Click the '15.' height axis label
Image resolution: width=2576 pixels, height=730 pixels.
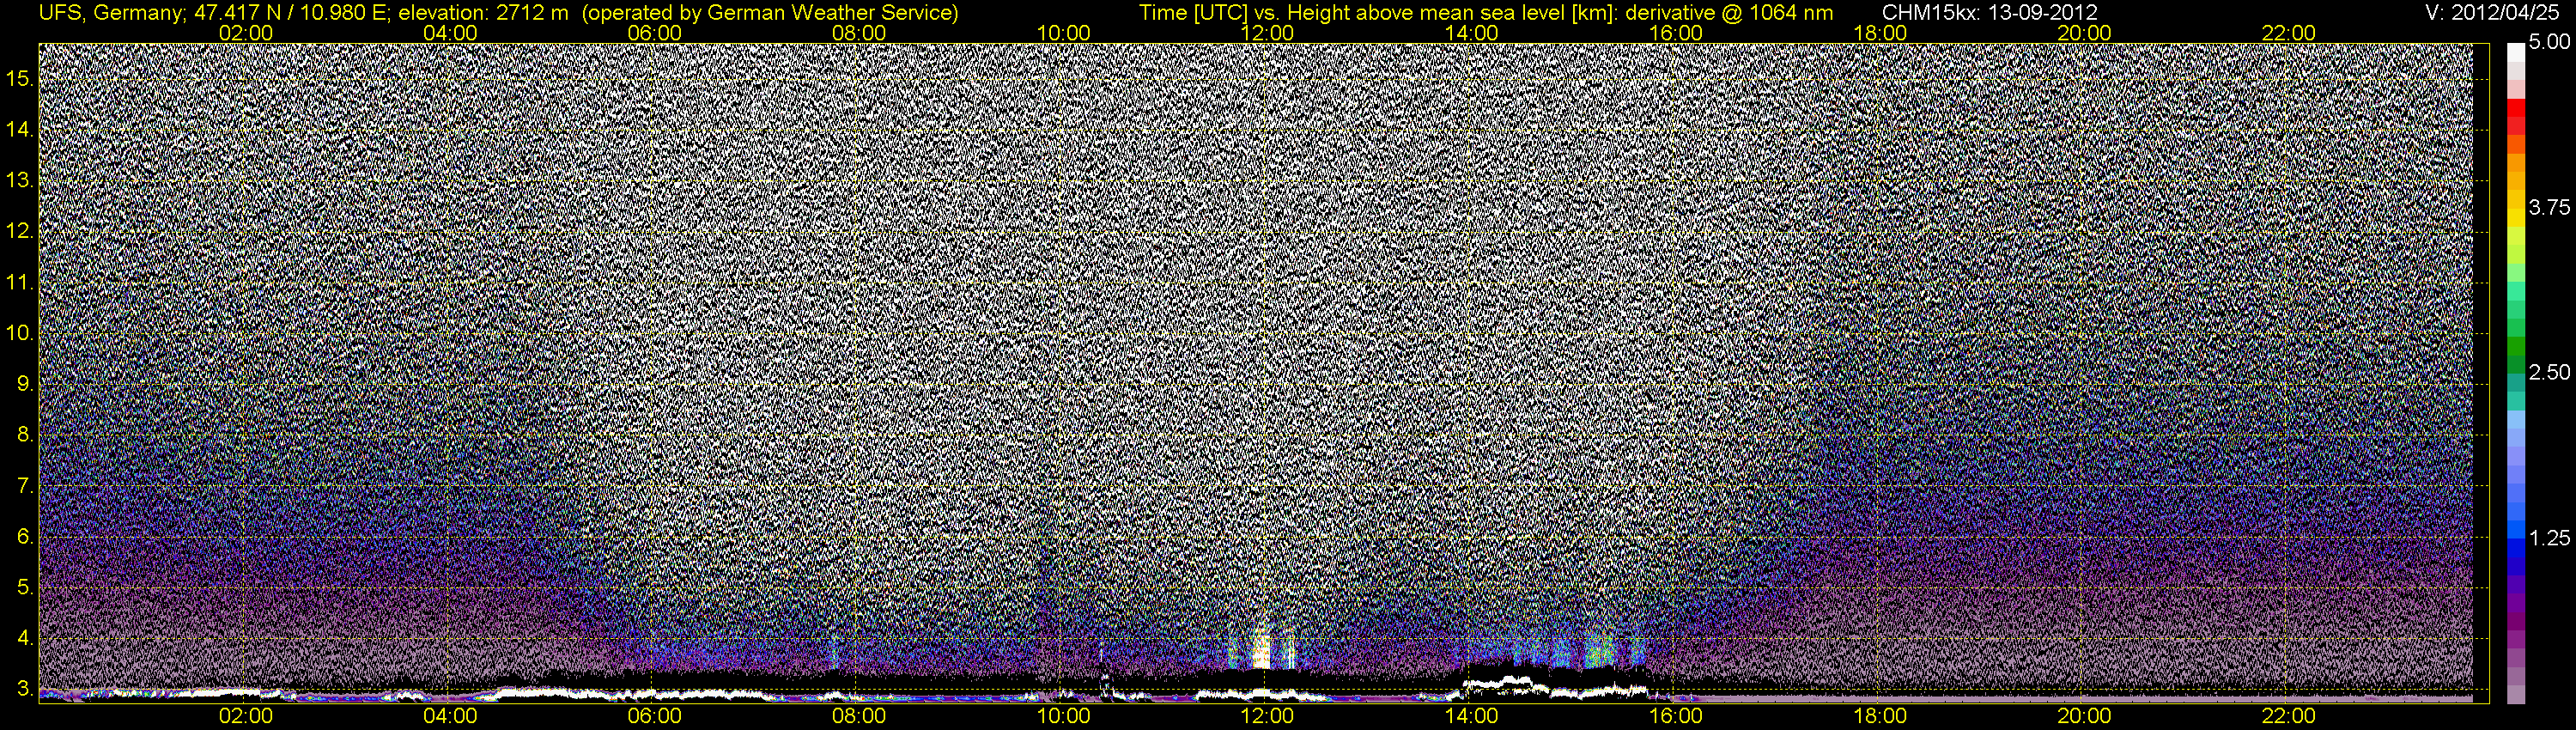point(20,78)
